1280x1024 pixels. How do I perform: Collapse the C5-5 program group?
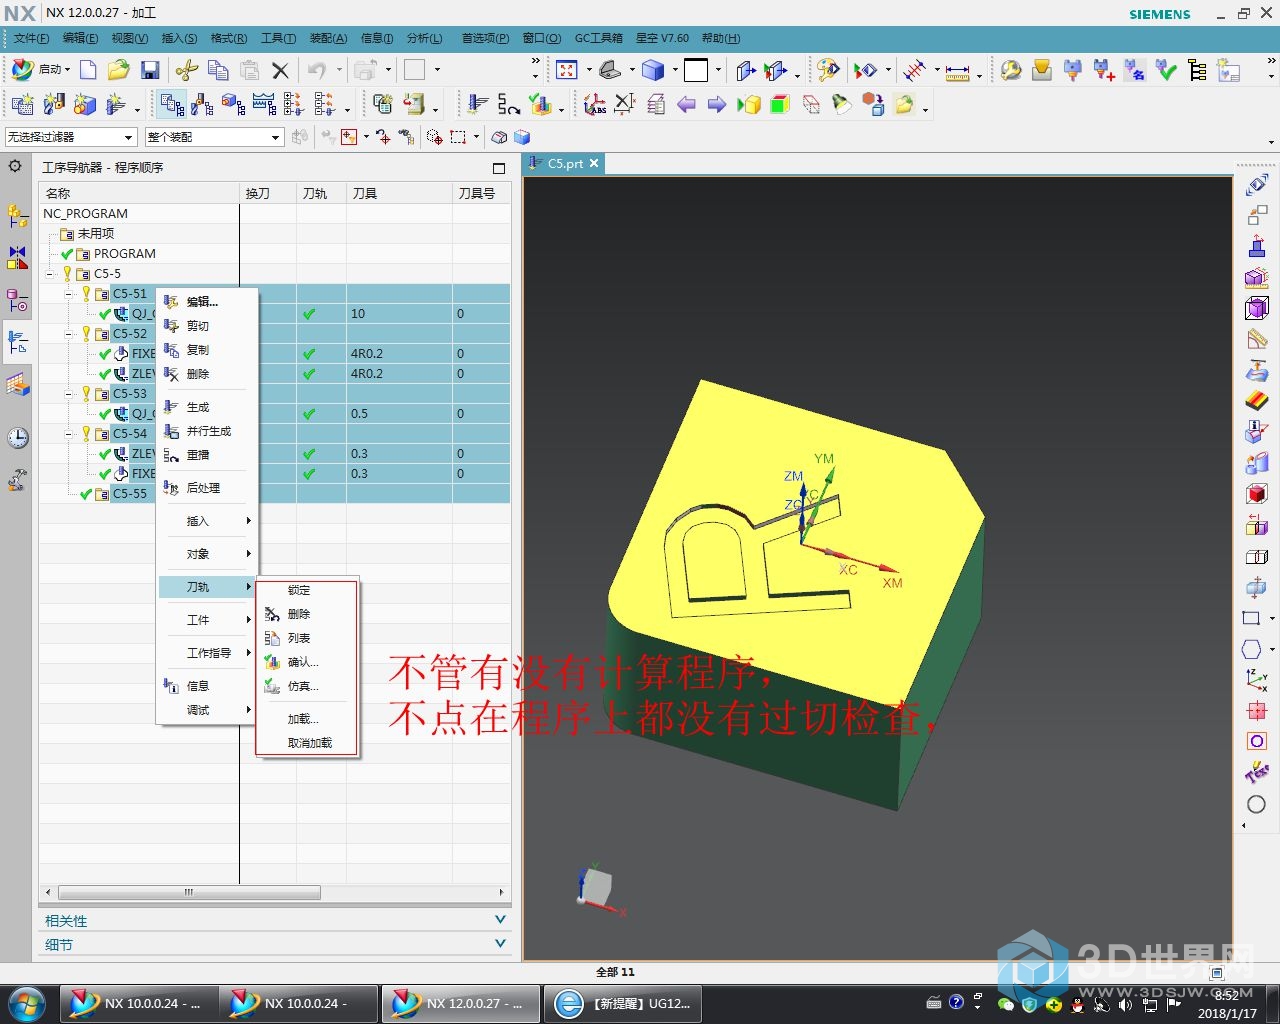tap(50, 274)
